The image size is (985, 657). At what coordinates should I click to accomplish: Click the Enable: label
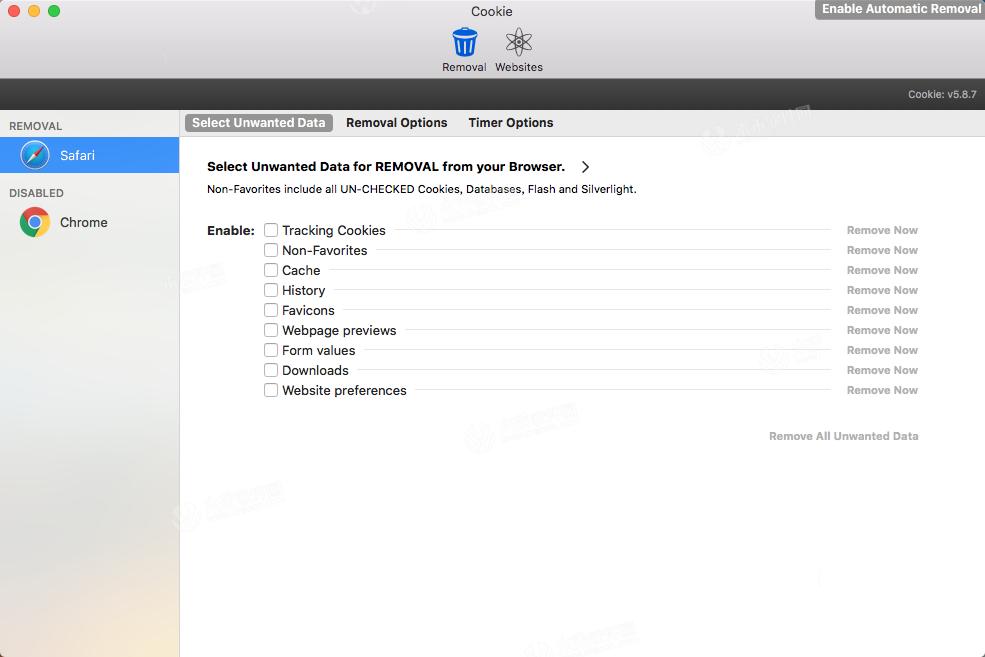click(x=231, y=231)
